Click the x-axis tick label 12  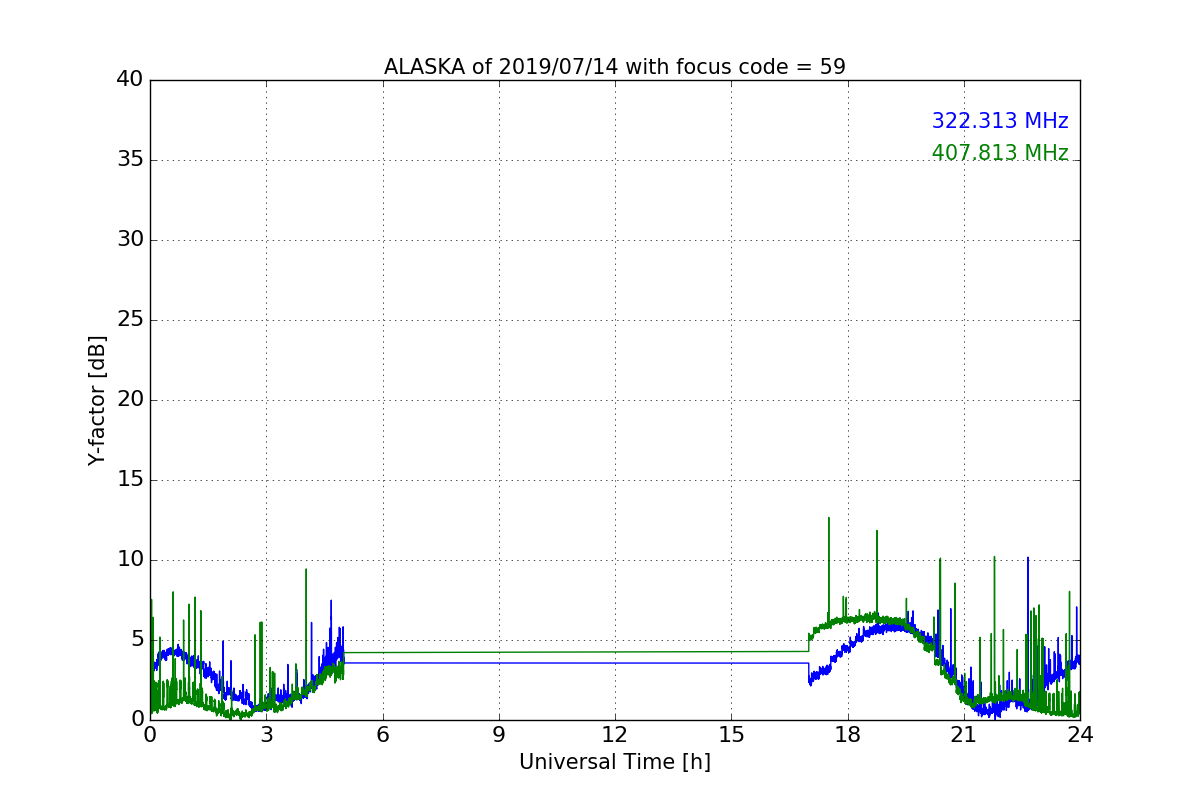tap(615, 735)
